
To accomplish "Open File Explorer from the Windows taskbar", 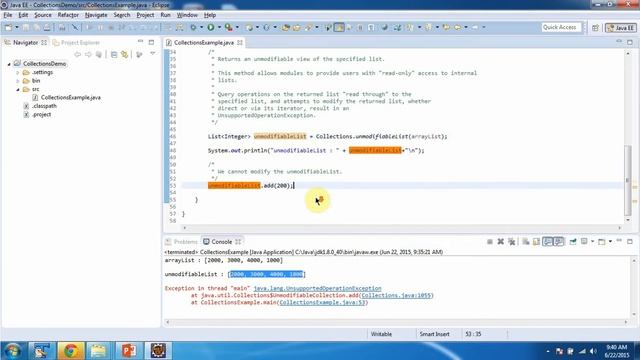I will pyautogui.click(x=98, y=351).
